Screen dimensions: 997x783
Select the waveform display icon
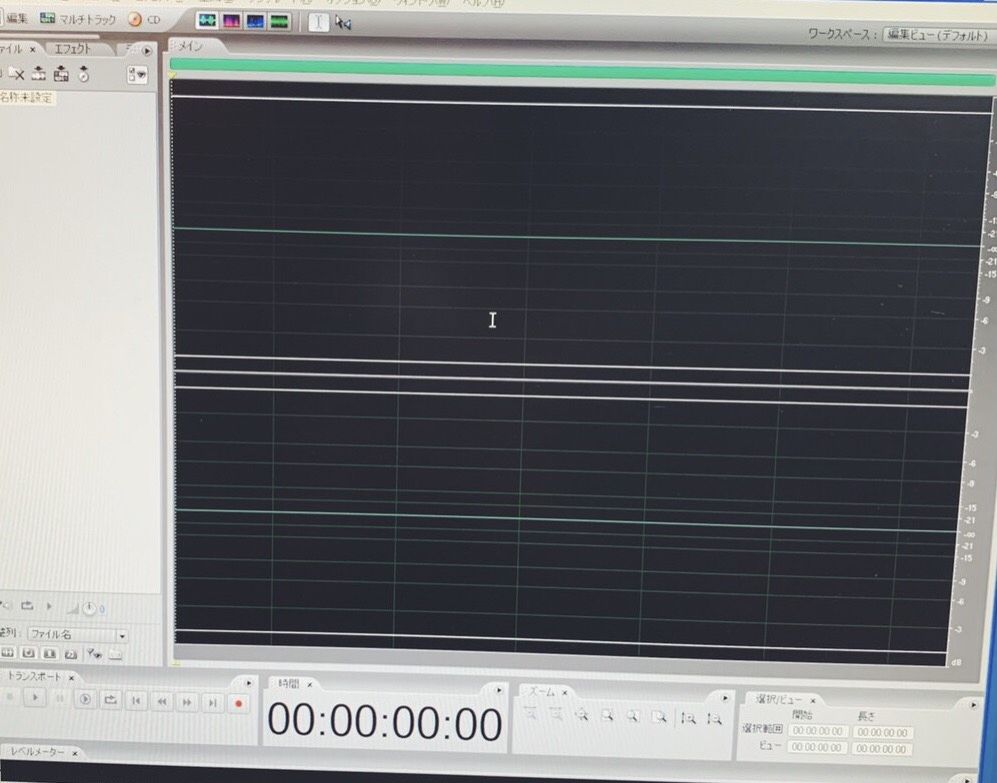click(x=207, y=21)
